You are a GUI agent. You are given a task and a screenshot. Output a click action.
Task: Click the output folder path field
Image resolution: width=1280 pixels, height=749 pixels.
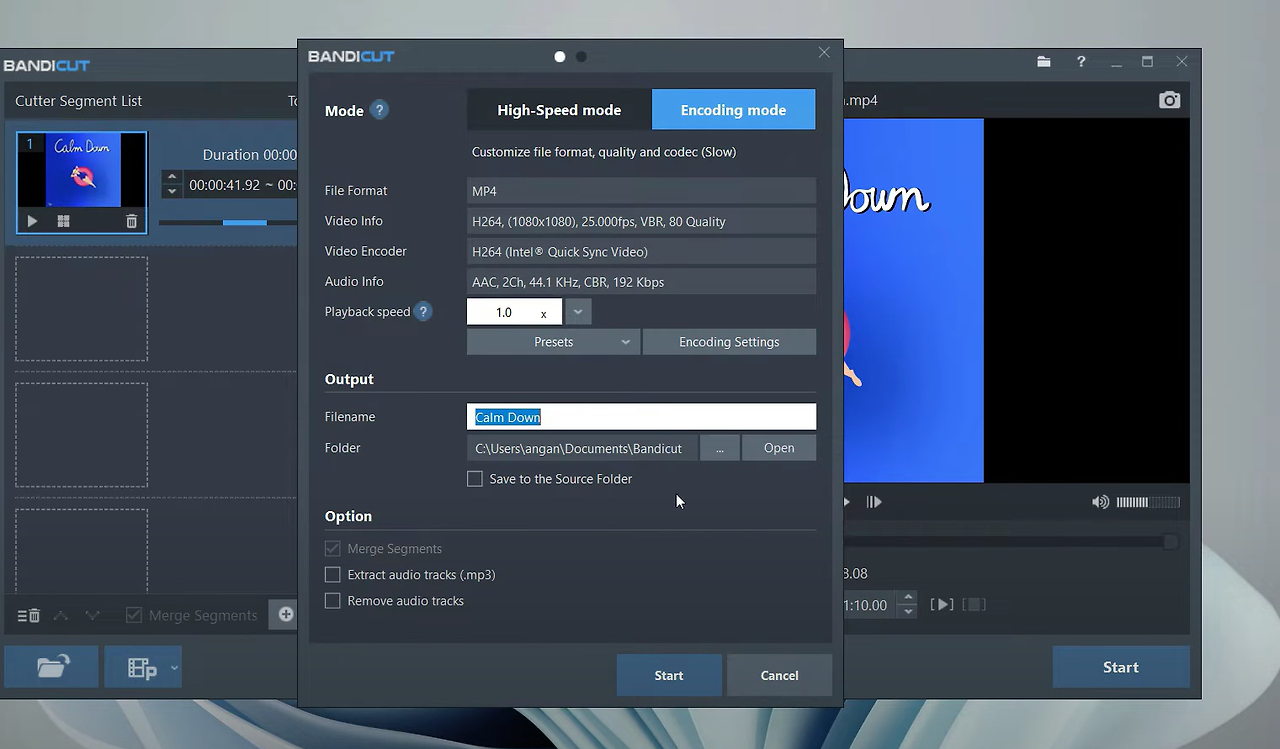582,448
